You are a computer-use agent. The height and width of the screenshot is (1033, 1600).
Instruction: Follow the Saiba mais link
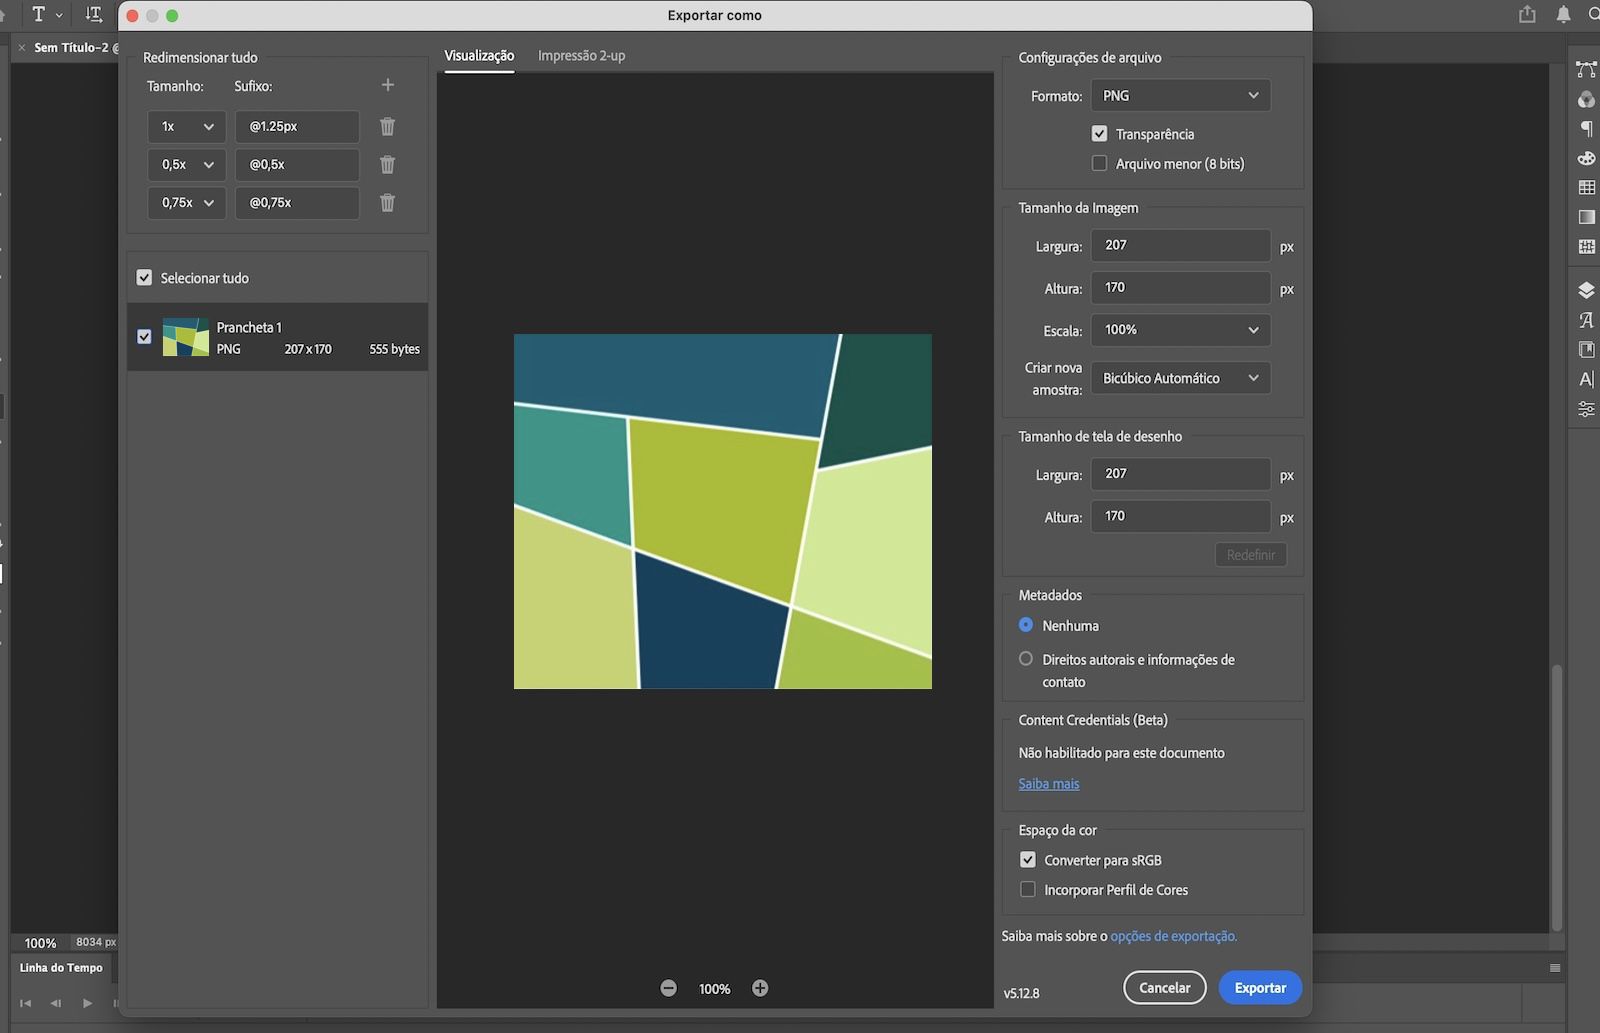click(x=1048, y=784)
